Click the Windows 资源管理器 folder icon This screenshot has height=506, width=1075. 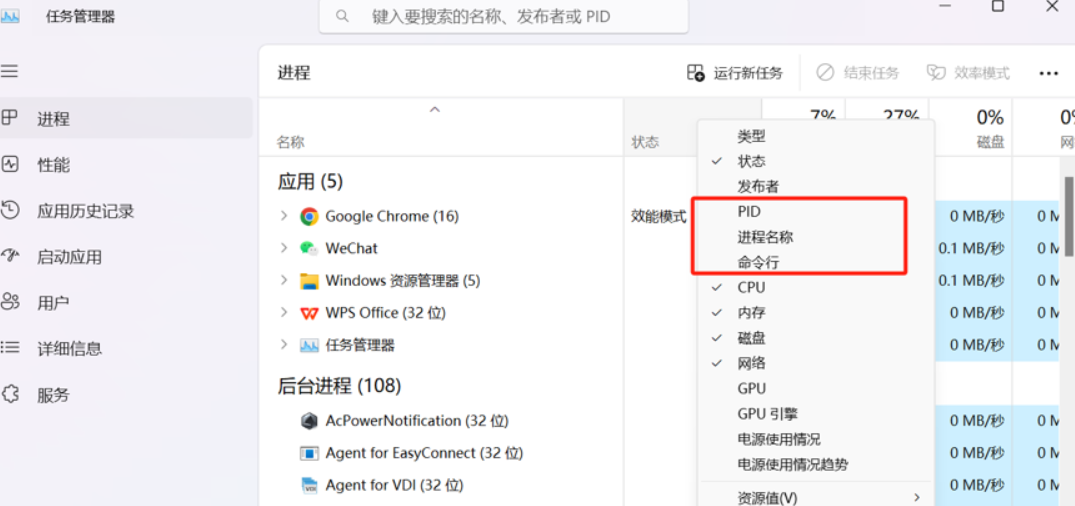pyautogui.click(x=309, y=281)
